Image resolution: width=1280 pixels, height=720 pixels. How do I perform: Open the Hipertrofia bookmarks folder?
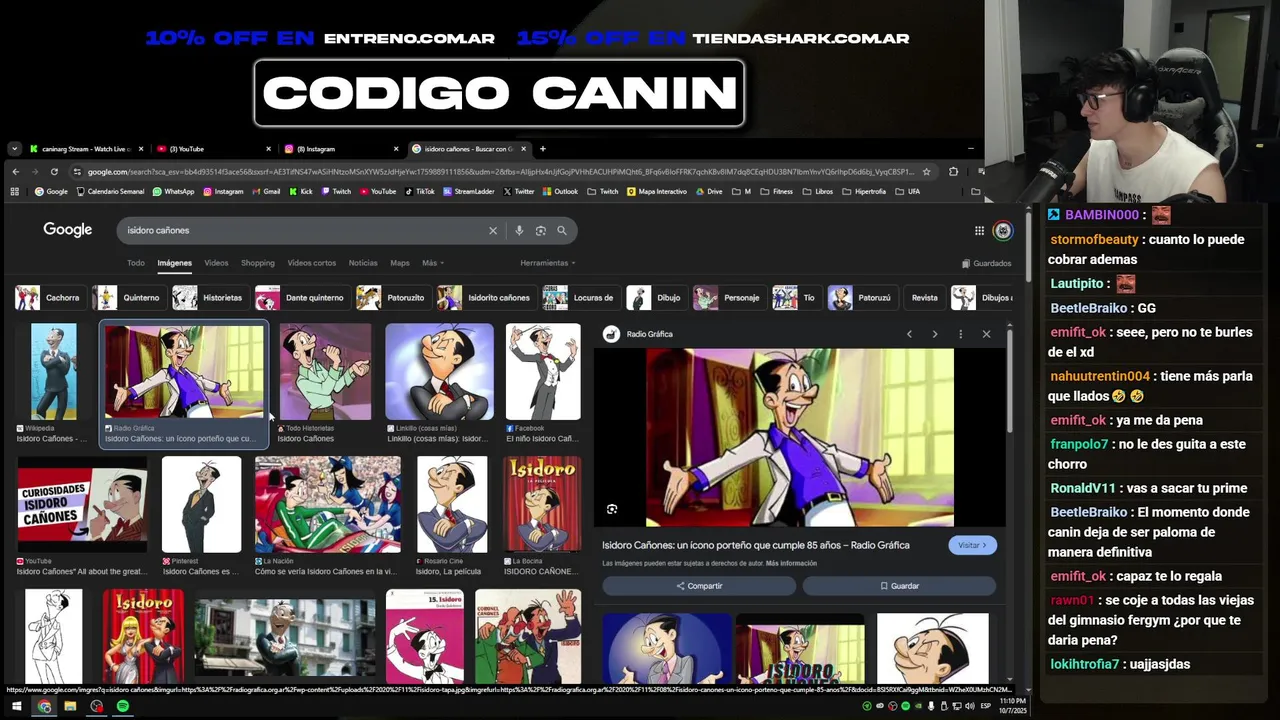coord(864,191)
